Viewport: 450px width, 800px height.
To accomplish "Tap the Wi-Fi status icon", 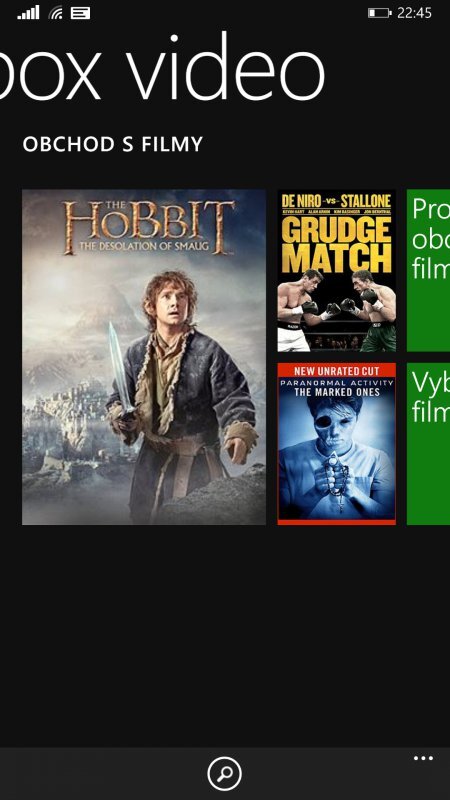I will click(56, 13).
